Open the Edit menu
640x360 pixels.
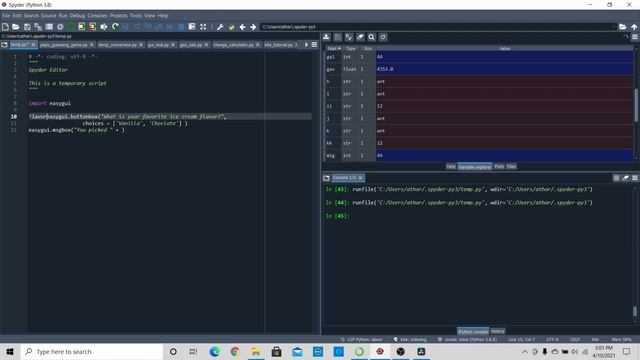pos(17,16)
